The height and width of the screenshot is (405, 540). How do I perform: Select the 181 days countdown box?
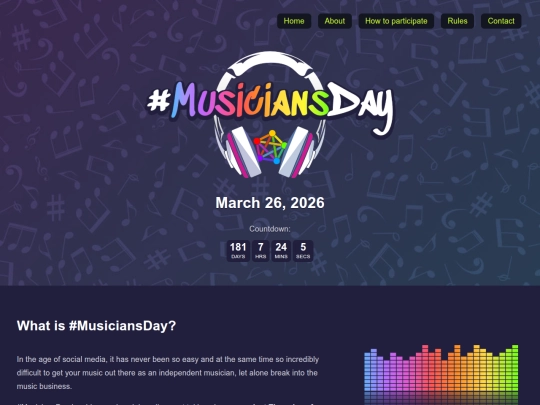[238, 251]
